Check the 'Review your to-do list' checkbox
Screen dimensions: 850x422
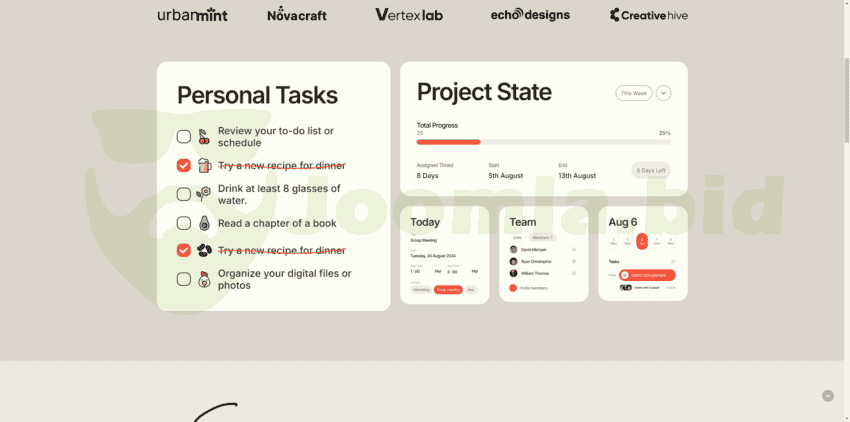[184, 137]
